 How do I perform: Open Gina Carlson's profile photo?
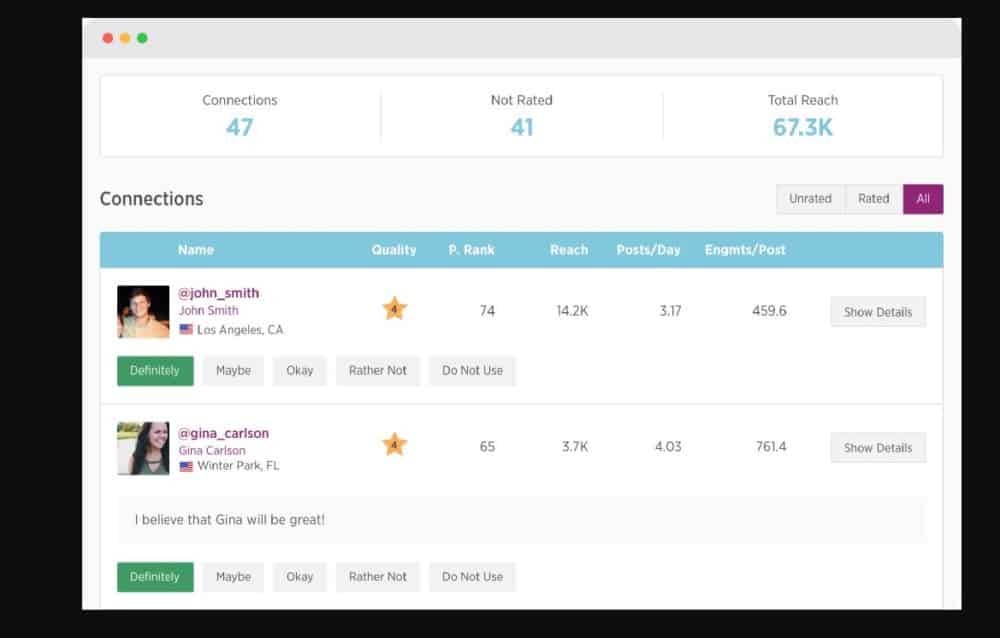pyautogui.click(x=143, y=448)
